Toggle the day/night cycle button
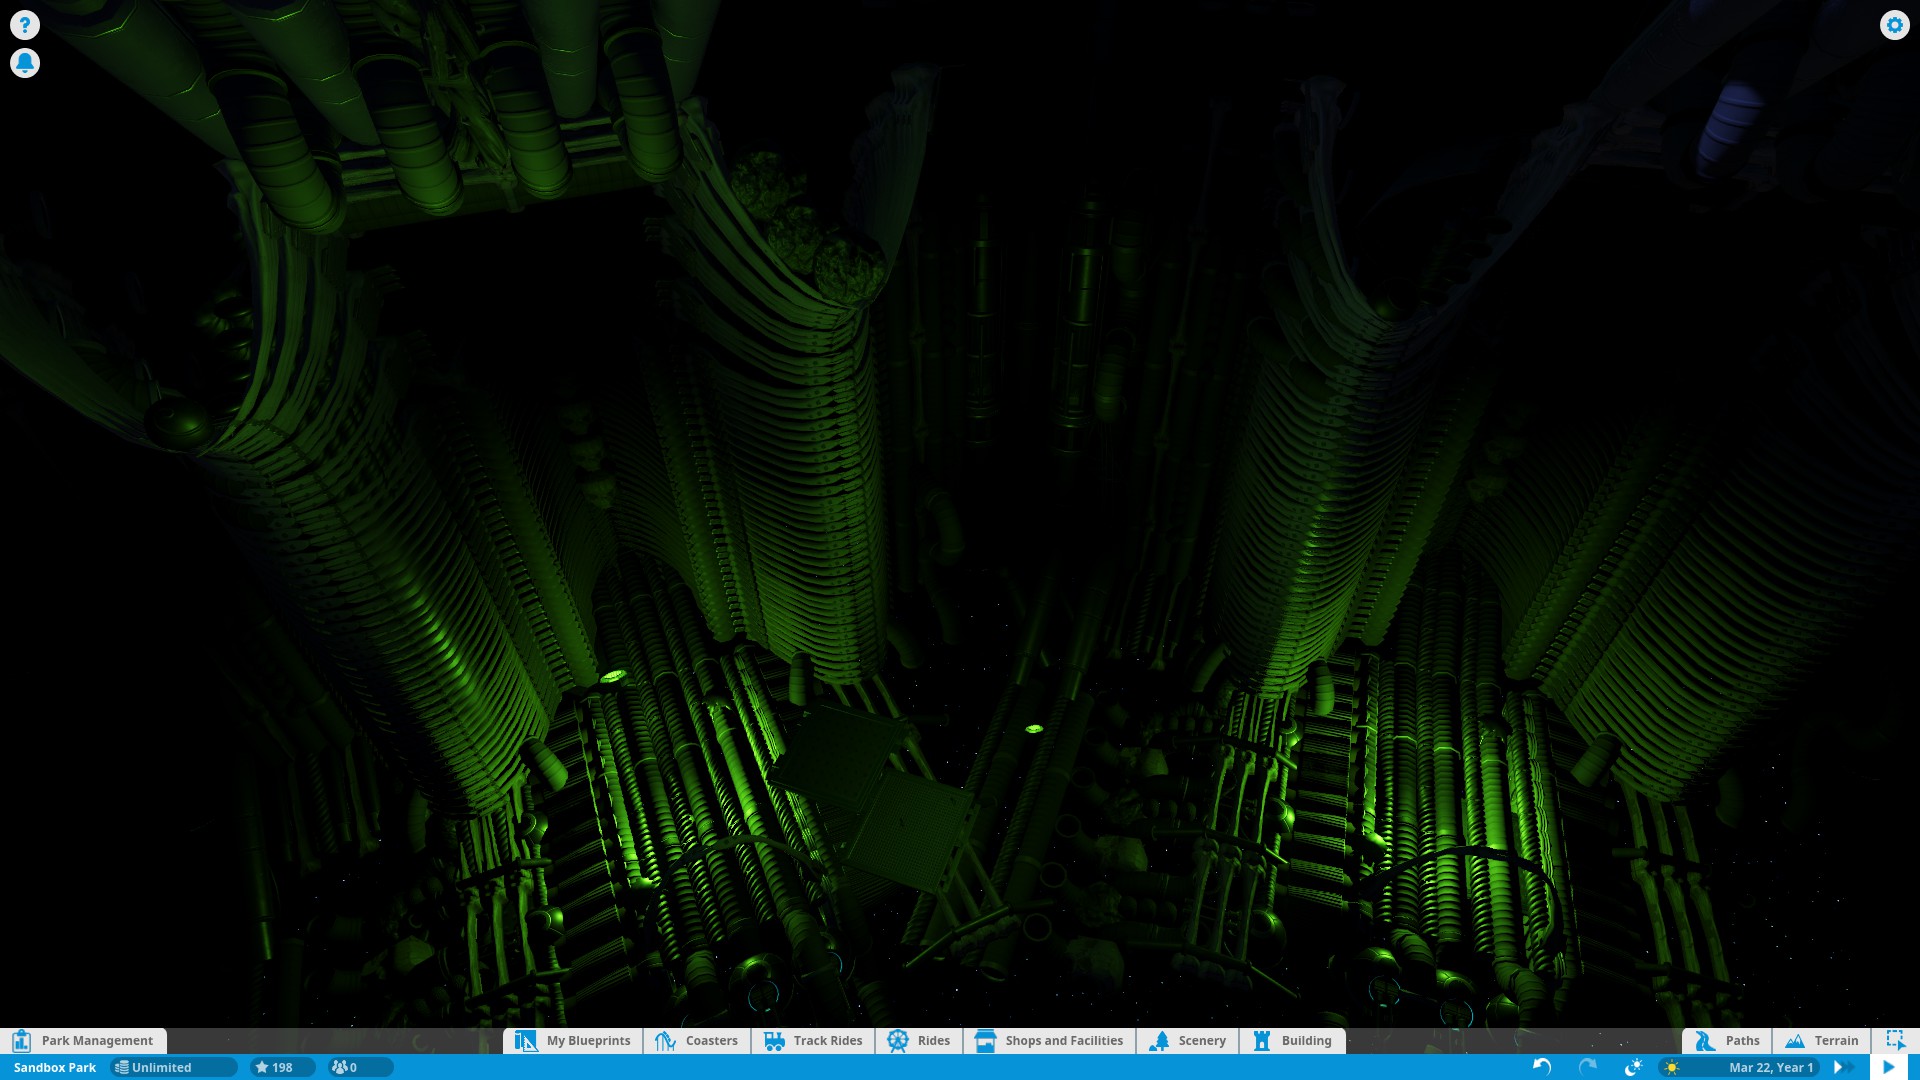Screen dimensions: 1920x1080 (x=1633, y=1067)
